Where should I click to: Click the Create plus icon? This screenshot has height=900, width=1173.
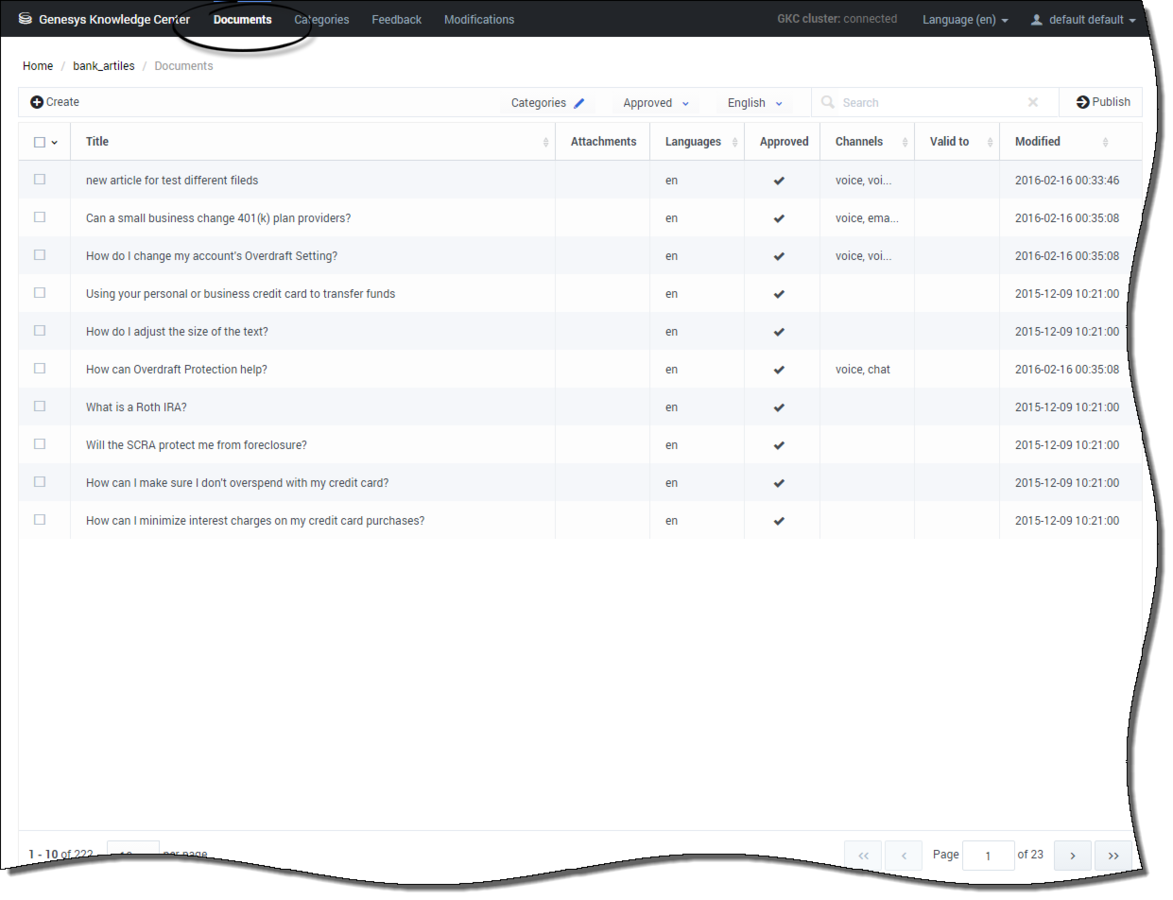[37, 102]
